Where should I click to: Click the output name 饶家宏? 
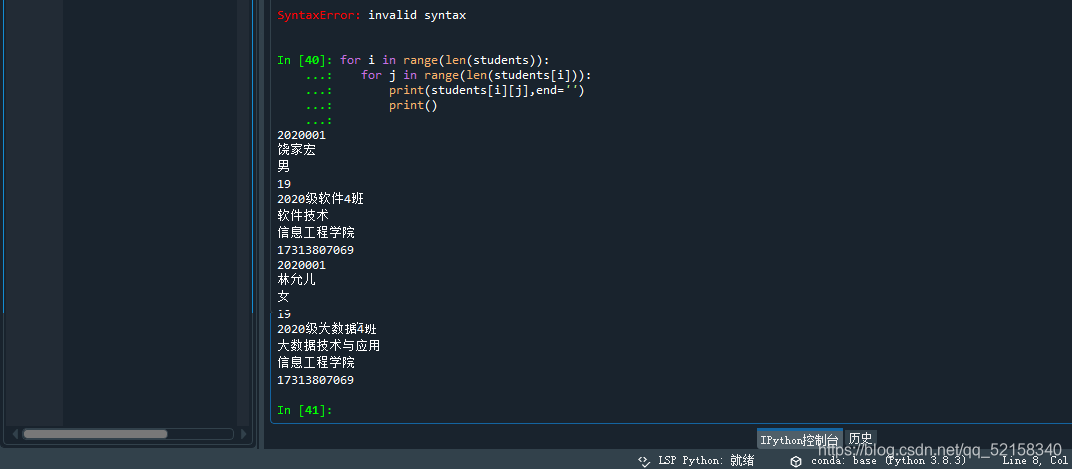[296, 150]
